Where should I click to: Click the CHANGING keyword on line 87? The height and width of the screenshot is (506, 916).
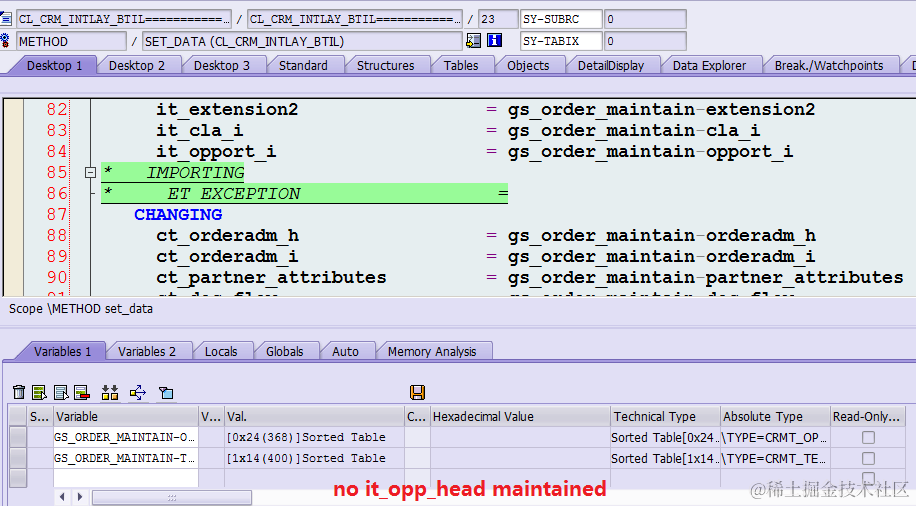point(178,214)
